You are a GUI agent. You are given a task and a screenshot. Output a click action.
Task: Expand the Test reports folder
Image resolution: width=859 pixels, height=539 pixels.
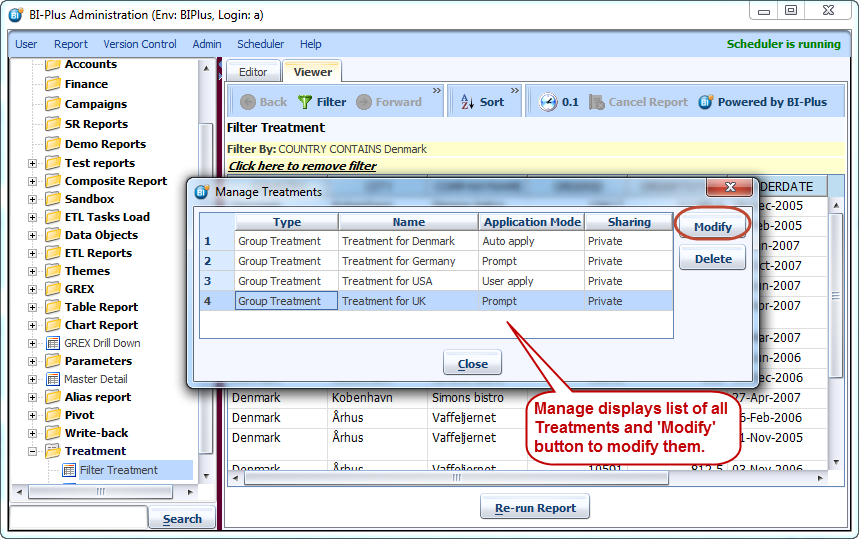32,163
